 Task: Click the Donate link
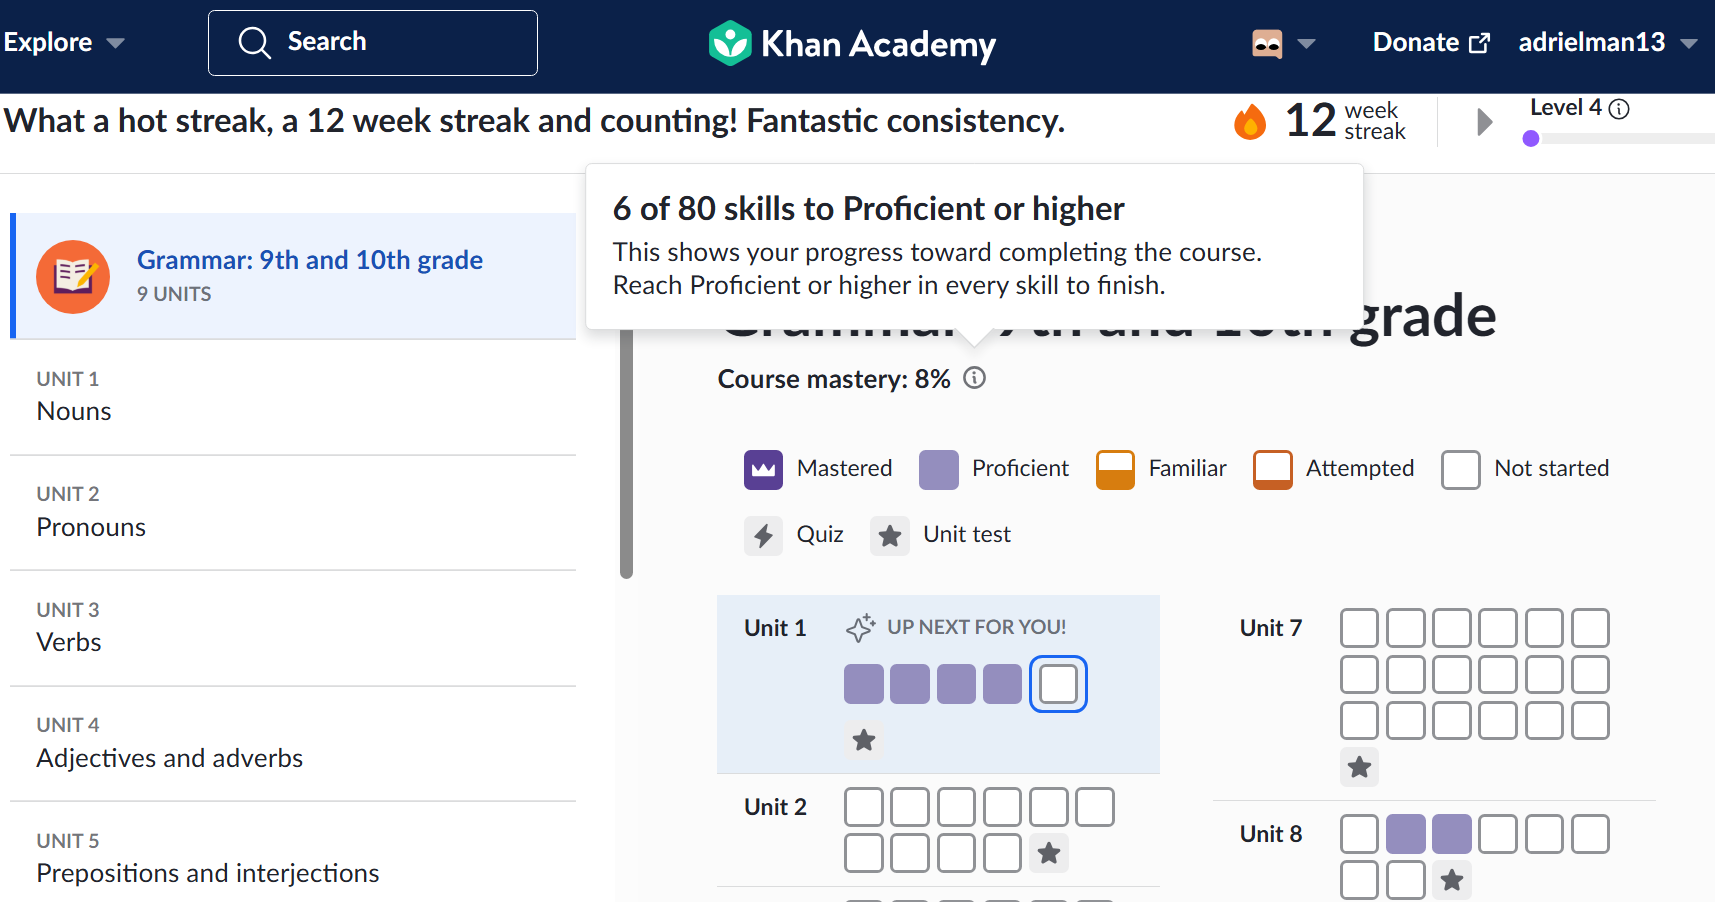point(1431,42)
